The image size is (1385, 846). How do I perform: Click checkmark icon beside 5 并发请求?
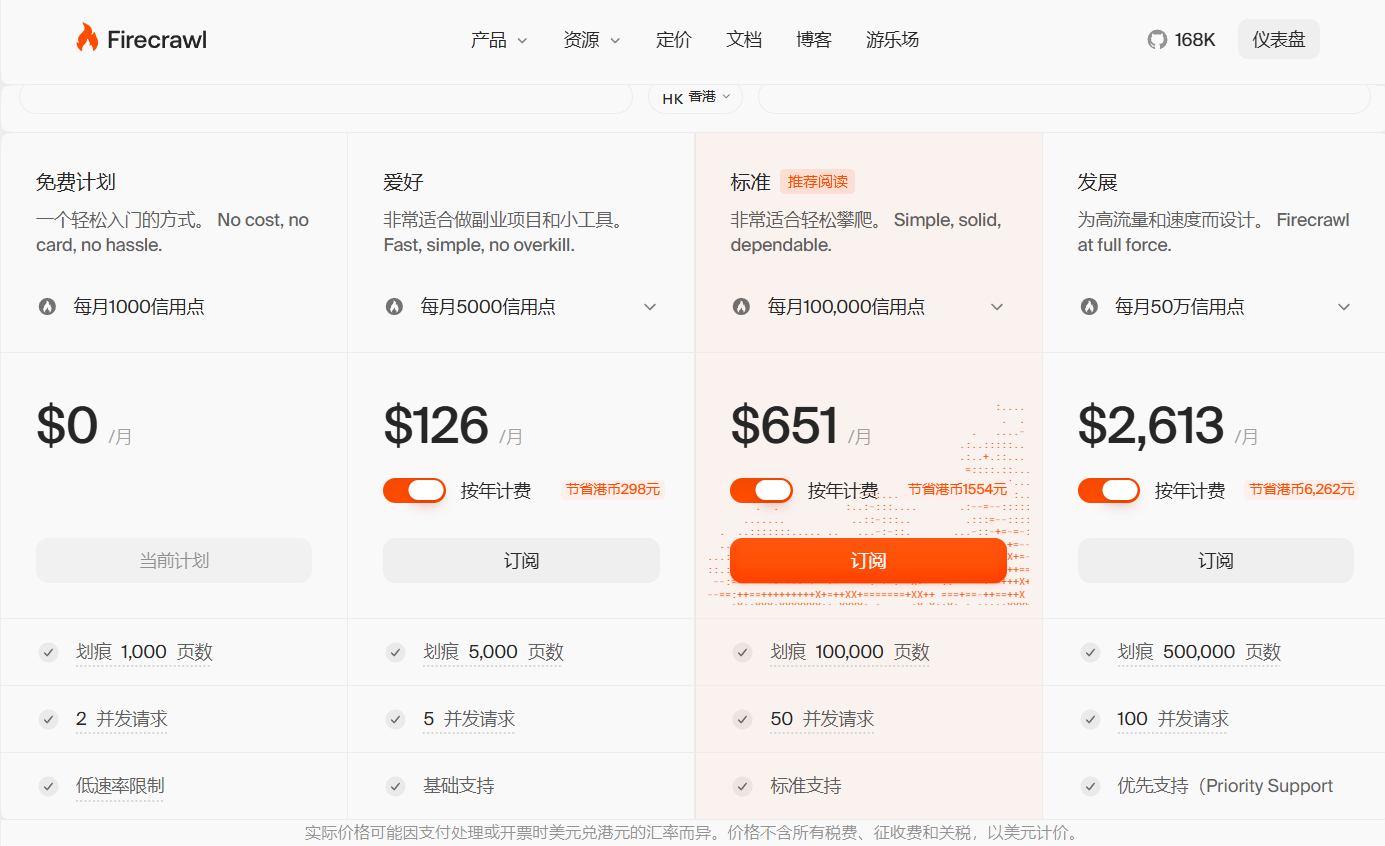pyautogui.click(x=395, y=719)
